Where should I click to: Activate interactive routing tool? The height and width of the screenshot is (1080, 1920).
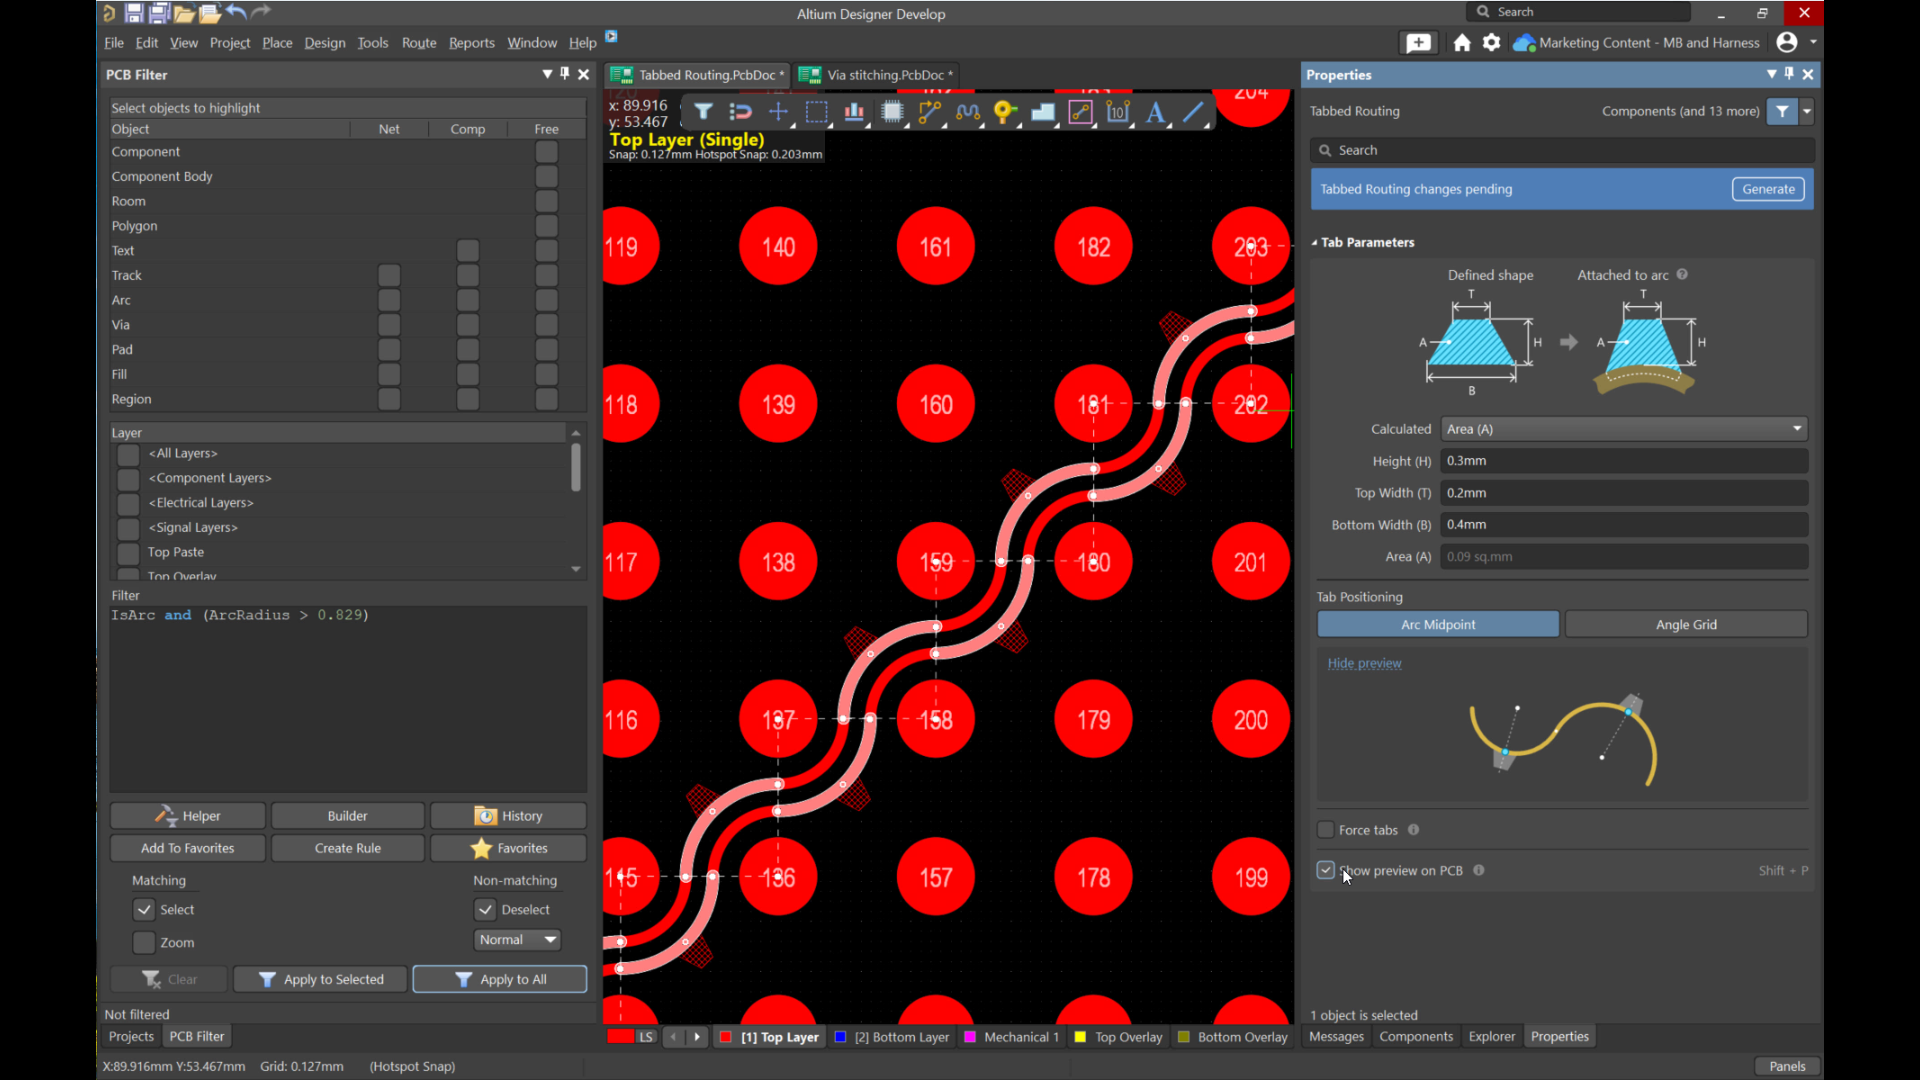coord(929,112)
